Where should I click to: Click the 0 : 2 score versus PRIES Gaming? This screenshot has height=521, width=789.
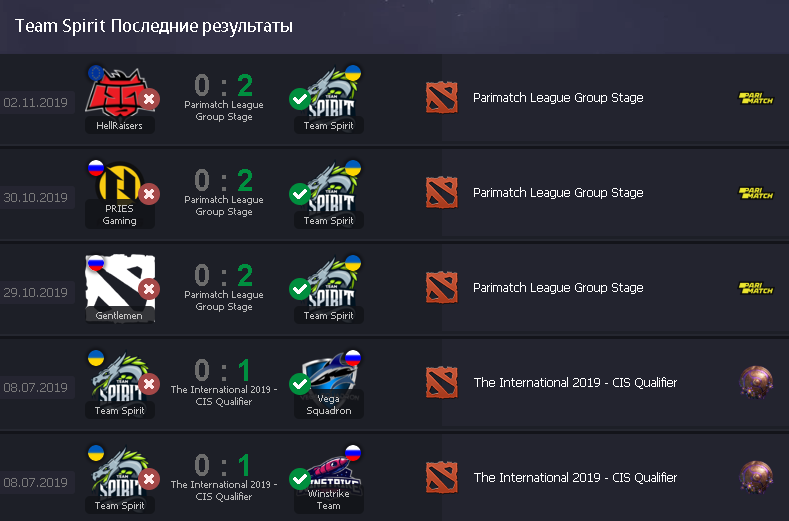[x=224, y=180]
